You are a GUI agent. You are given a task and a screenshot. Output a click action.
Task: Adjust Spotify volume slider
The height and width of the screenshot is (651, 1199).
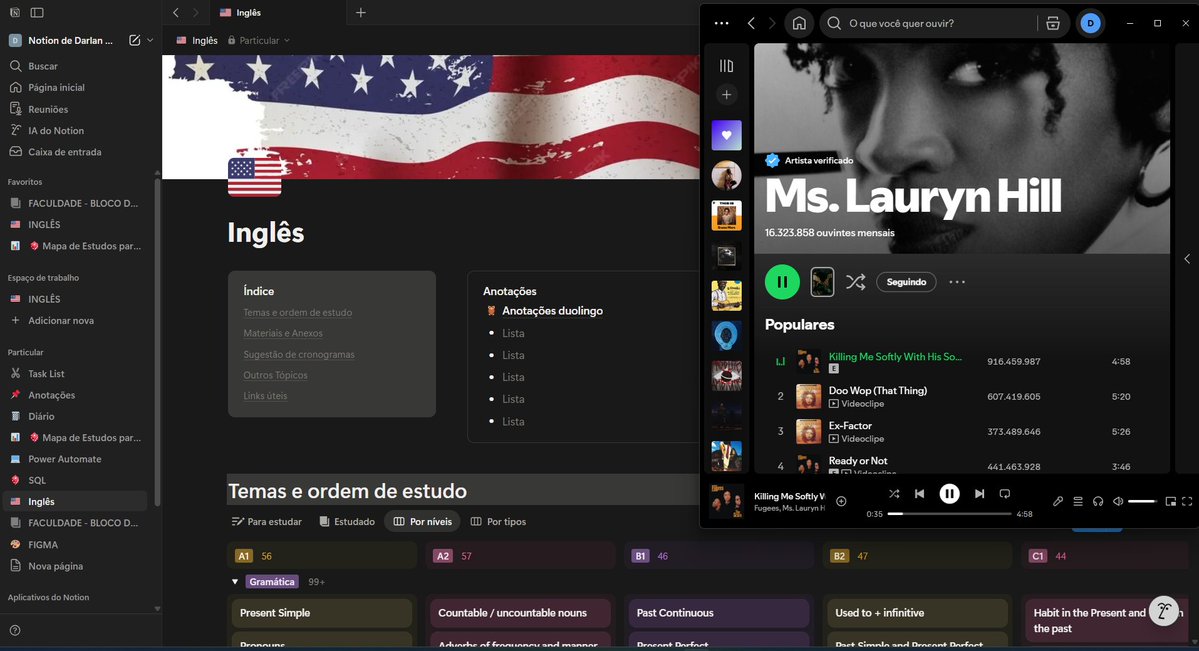pos(1142,501)
